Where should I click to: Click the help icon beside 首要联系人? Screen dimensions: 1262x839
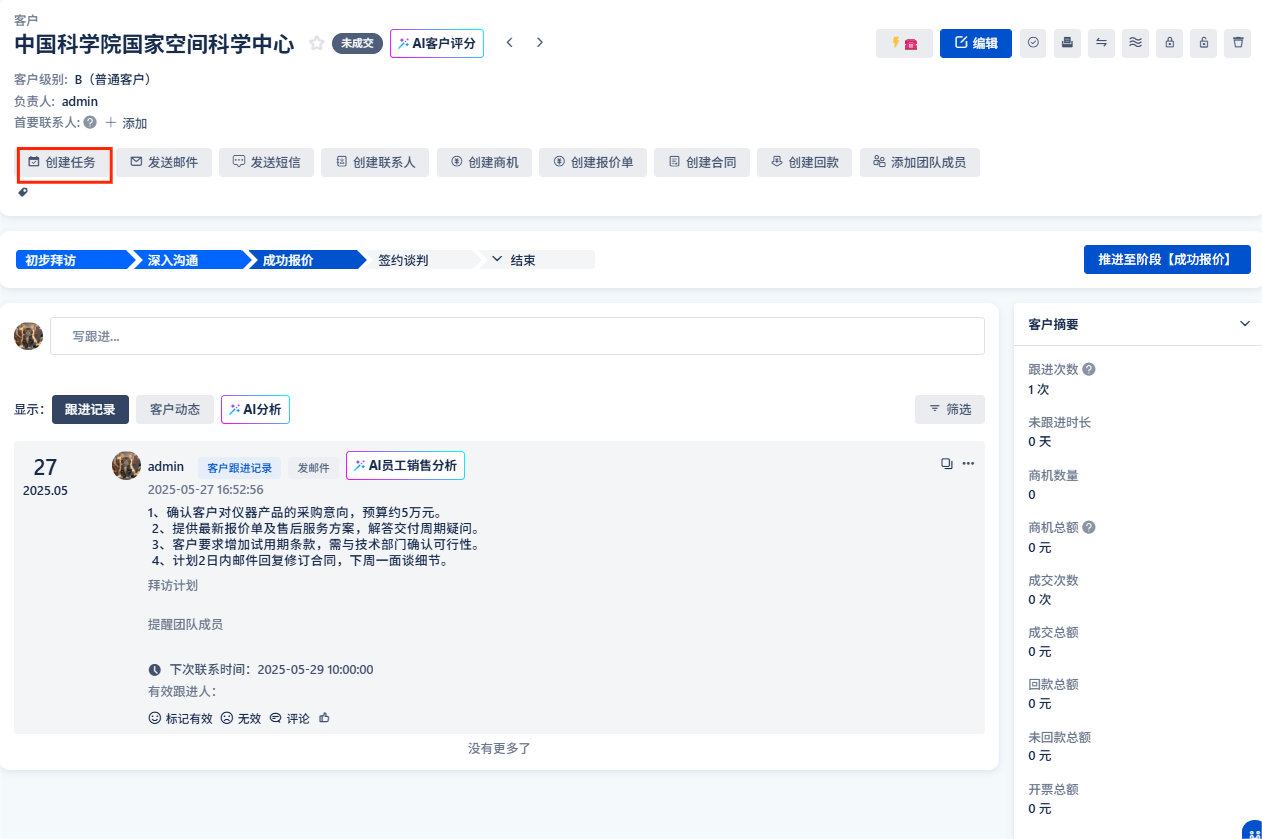pos(90,122)
